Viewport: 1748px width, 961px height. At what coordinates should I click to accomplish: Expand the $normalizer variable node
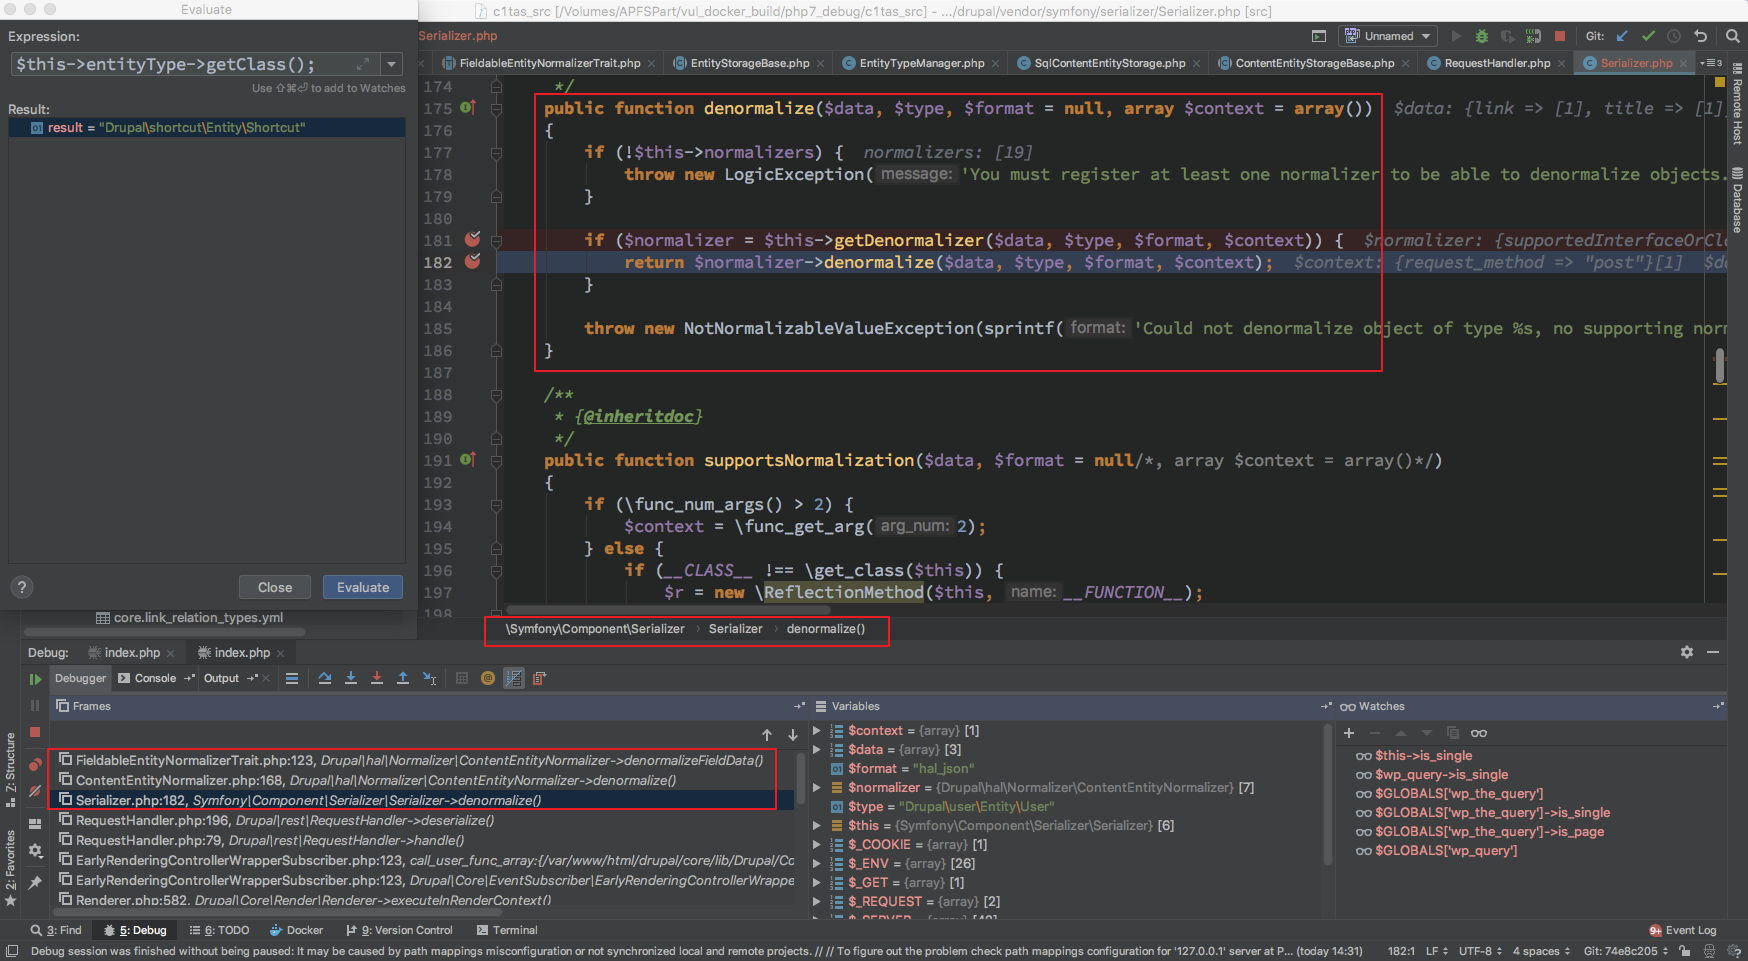tap(817, 788)
